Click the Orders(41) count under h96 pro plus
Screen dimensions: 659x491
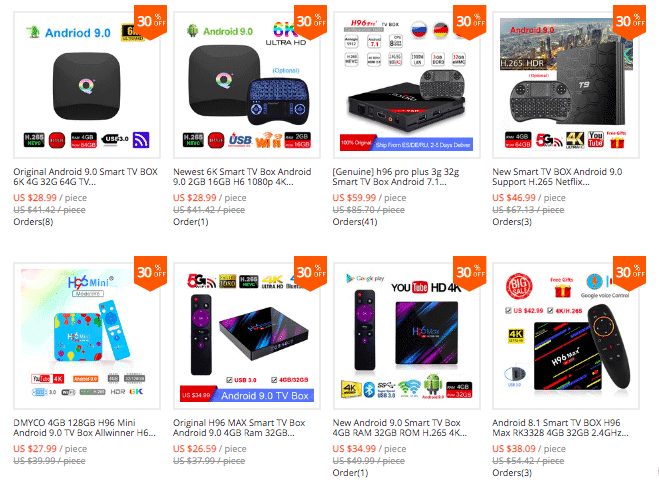(x=355, y=222)
